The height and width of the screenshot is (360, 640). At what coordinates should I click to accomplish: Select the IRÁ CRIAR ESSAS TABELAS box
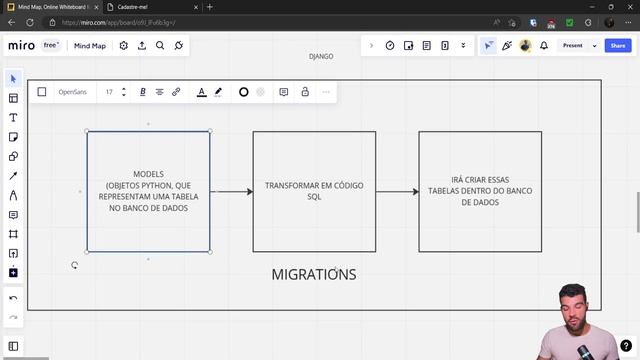point(480,191)
